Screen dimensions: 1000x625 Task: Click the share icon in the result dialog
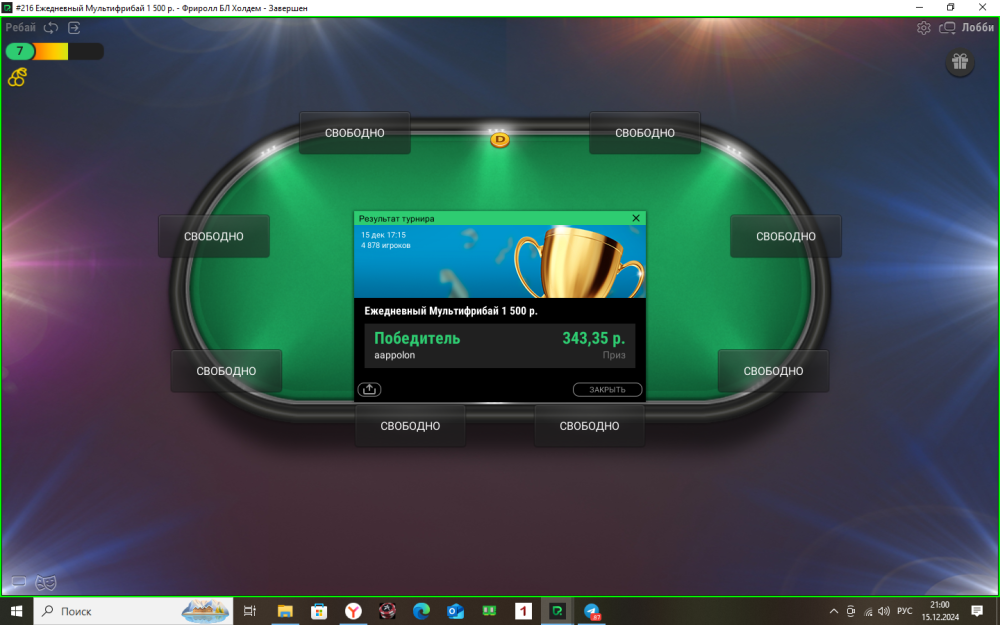click(x=369, y=390)
